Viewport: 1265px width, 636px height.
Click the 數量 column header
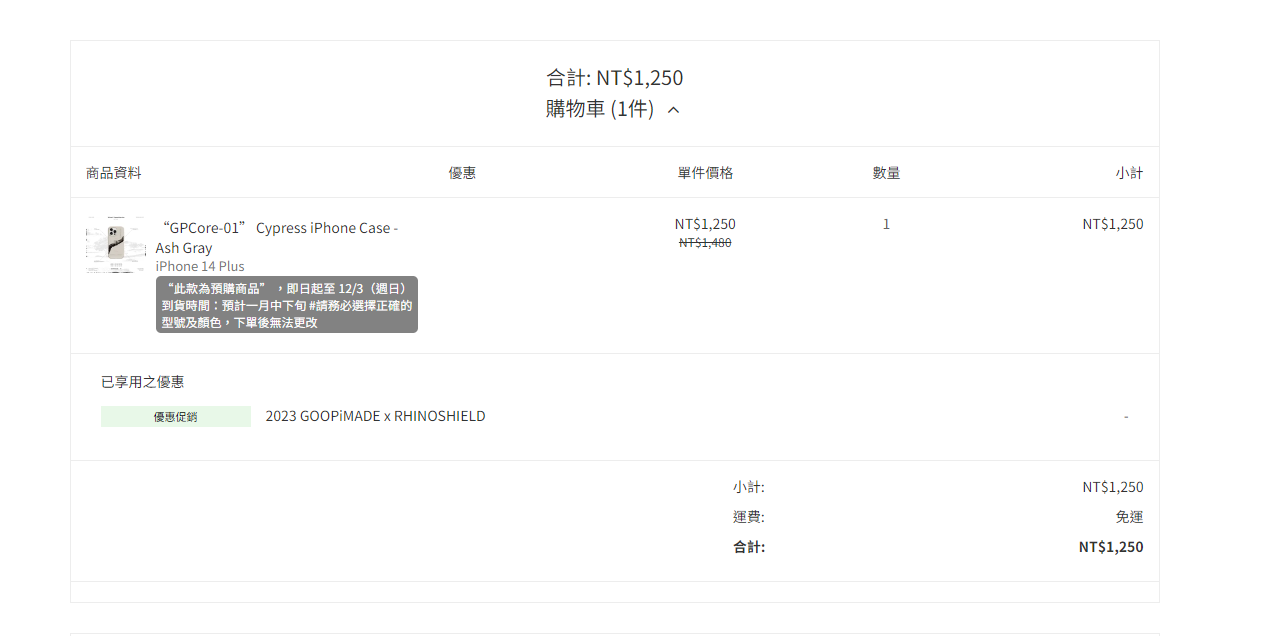[886, 173]
